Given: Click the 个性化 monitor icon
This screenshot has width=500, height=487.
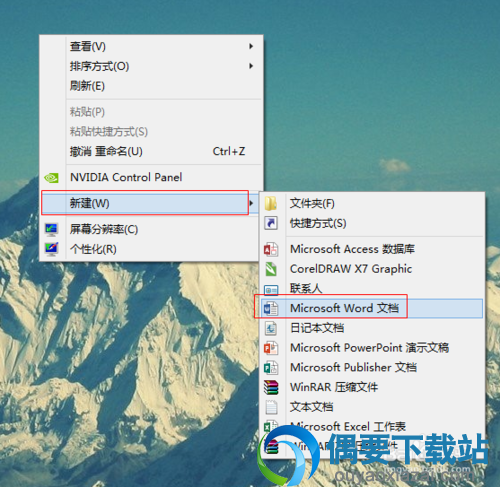Looking at the screenshot, I should tap(51, 249).
